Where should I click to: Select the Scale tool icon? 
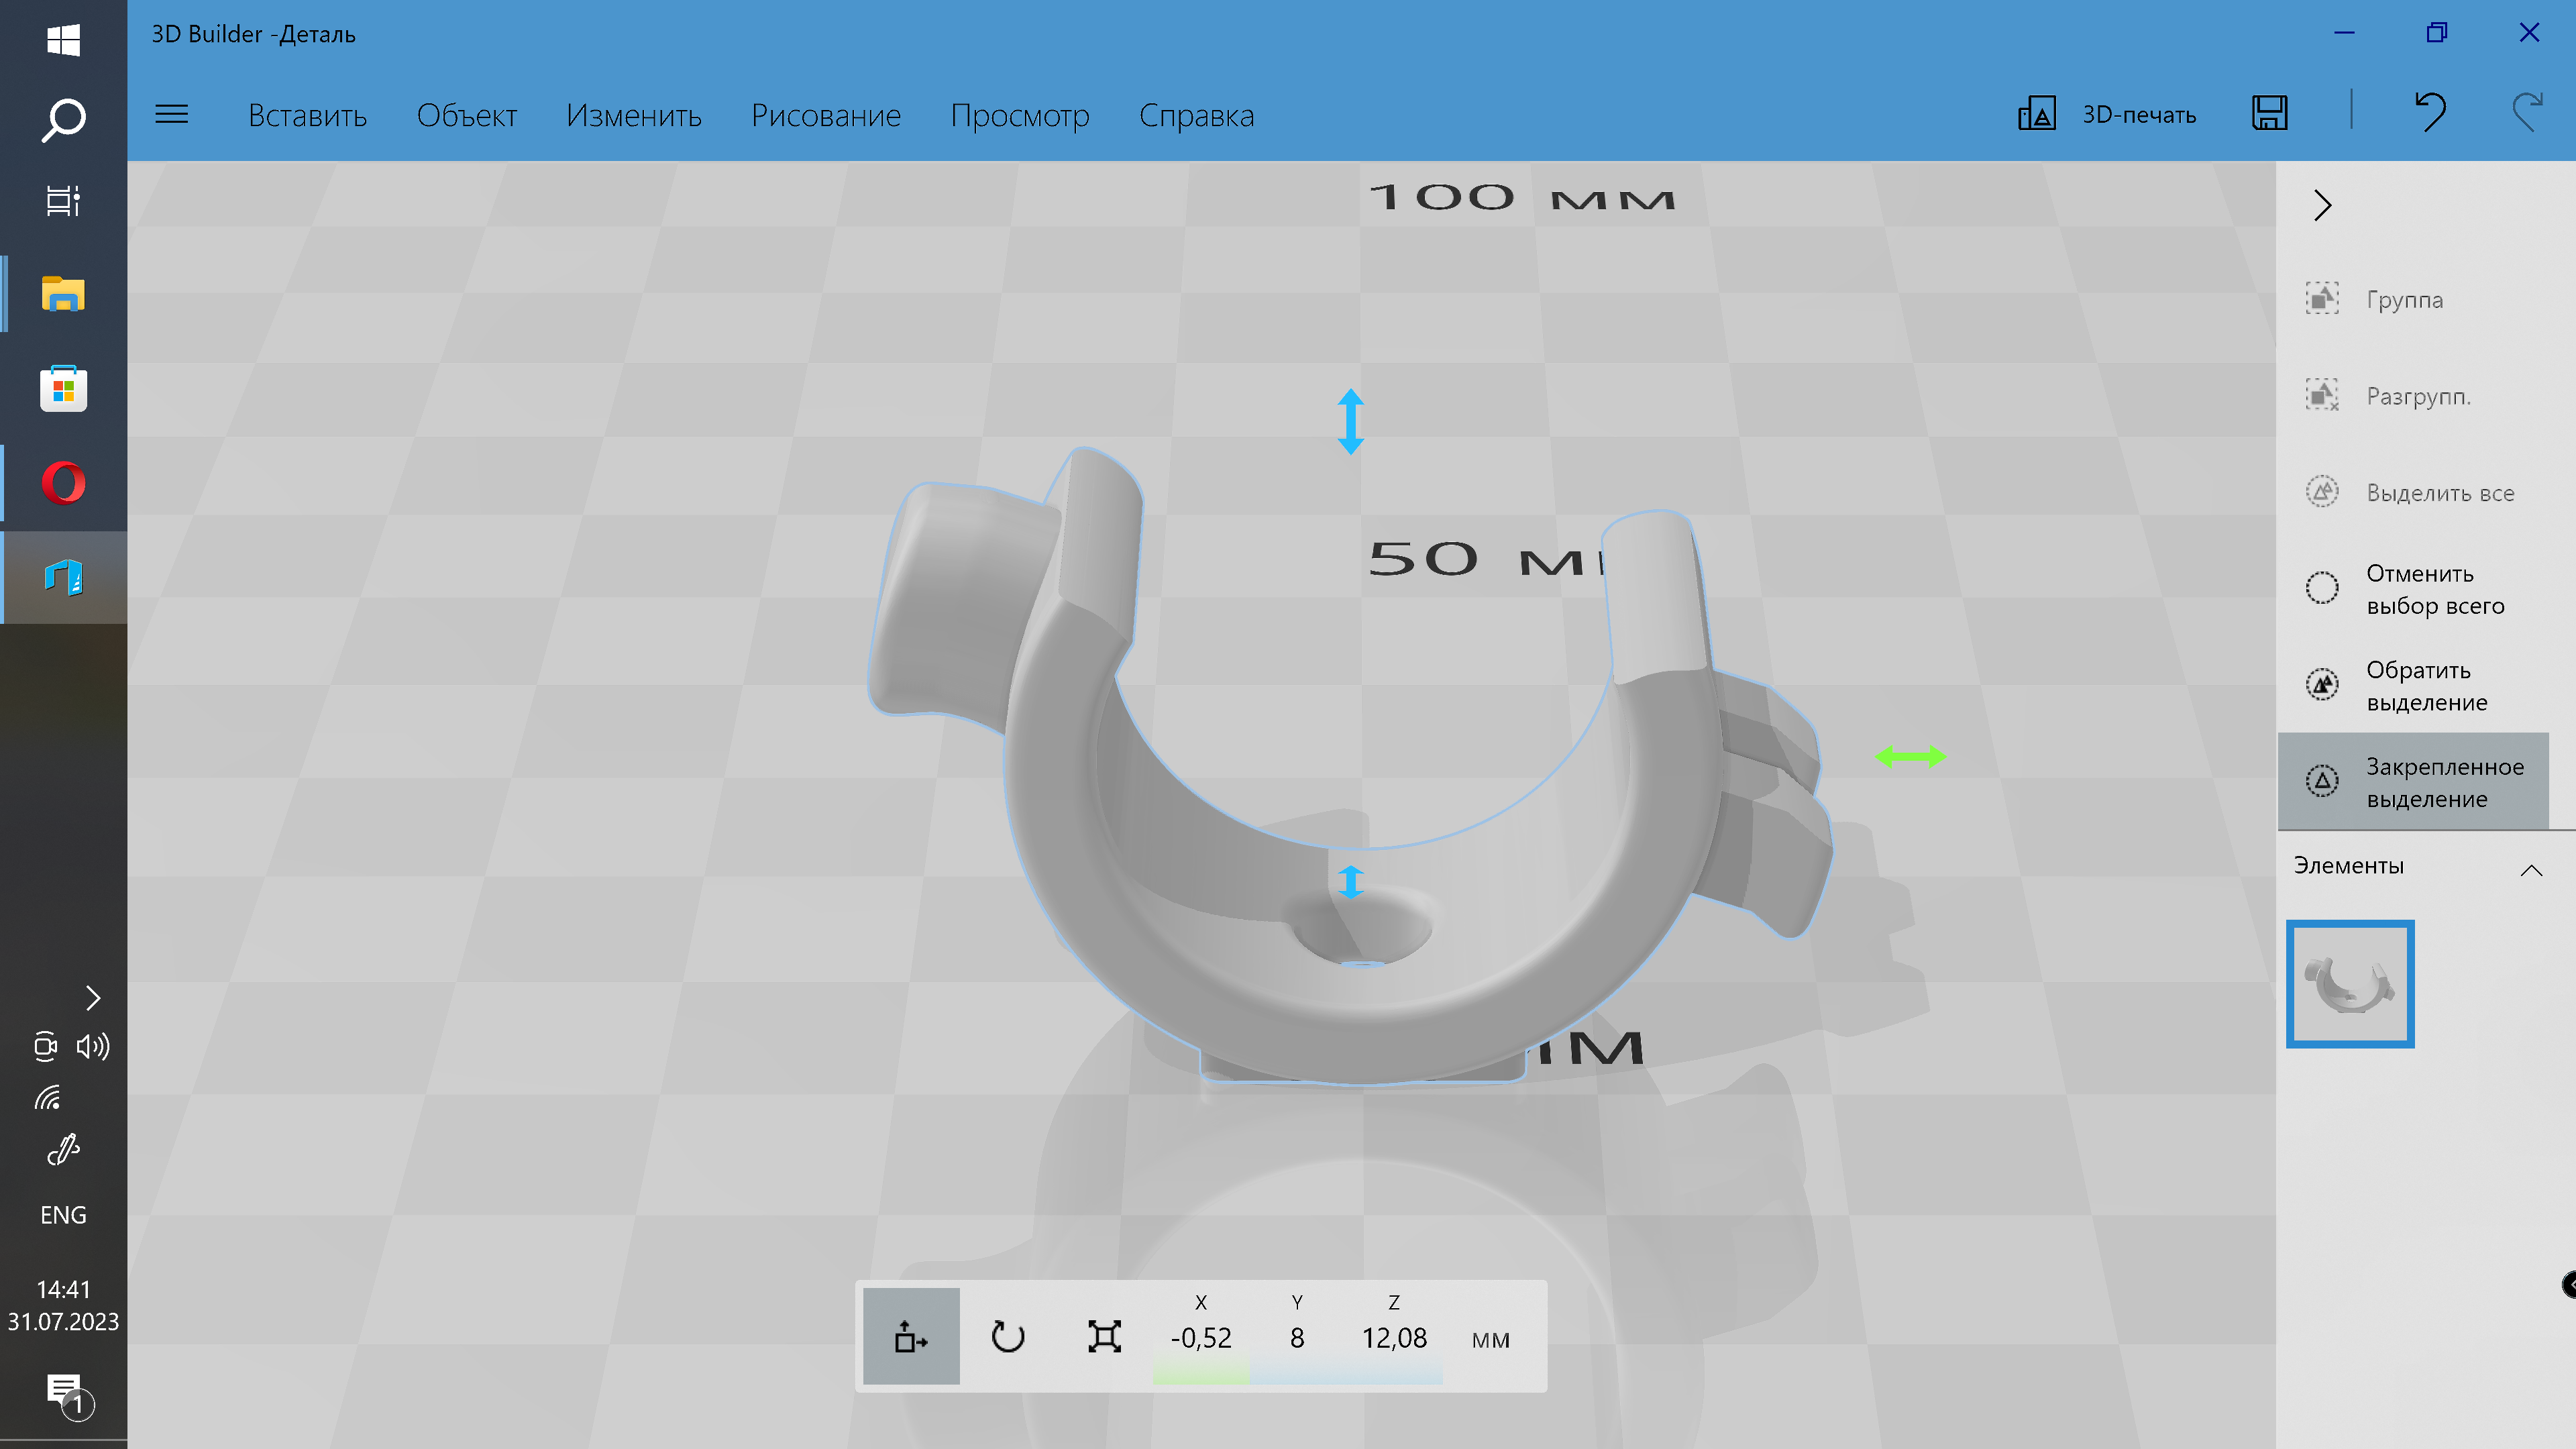pyautogui.click(x=1104, y=1336)
